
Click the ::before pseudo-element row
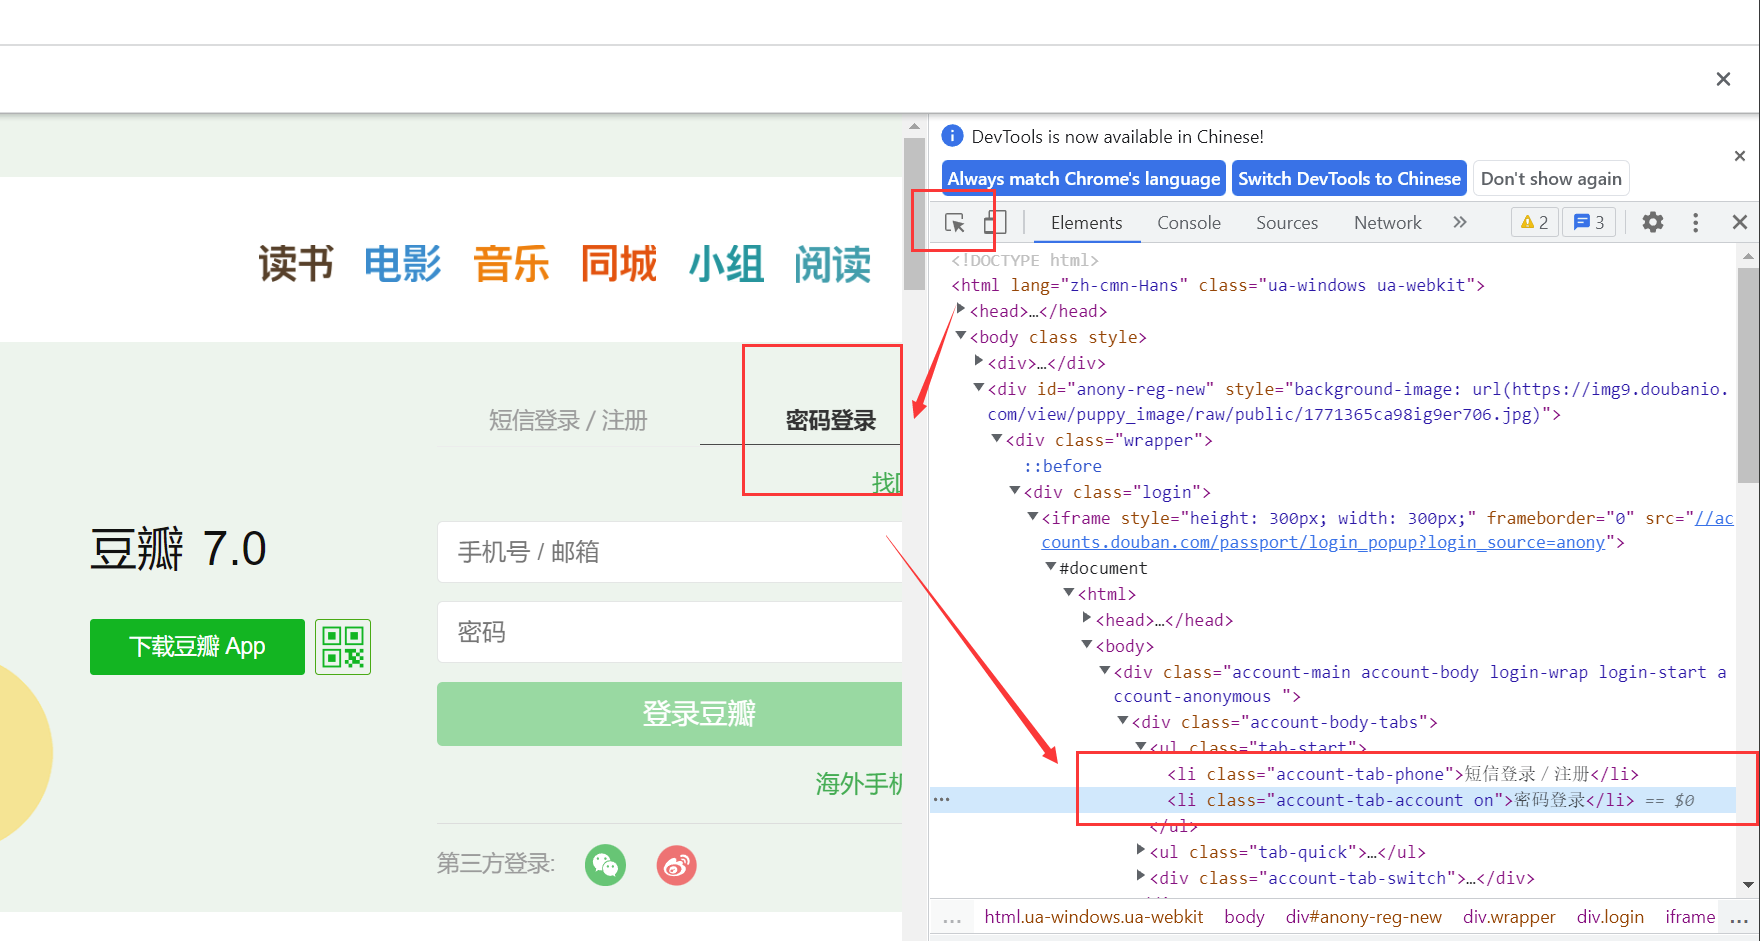click(1062, 466)
